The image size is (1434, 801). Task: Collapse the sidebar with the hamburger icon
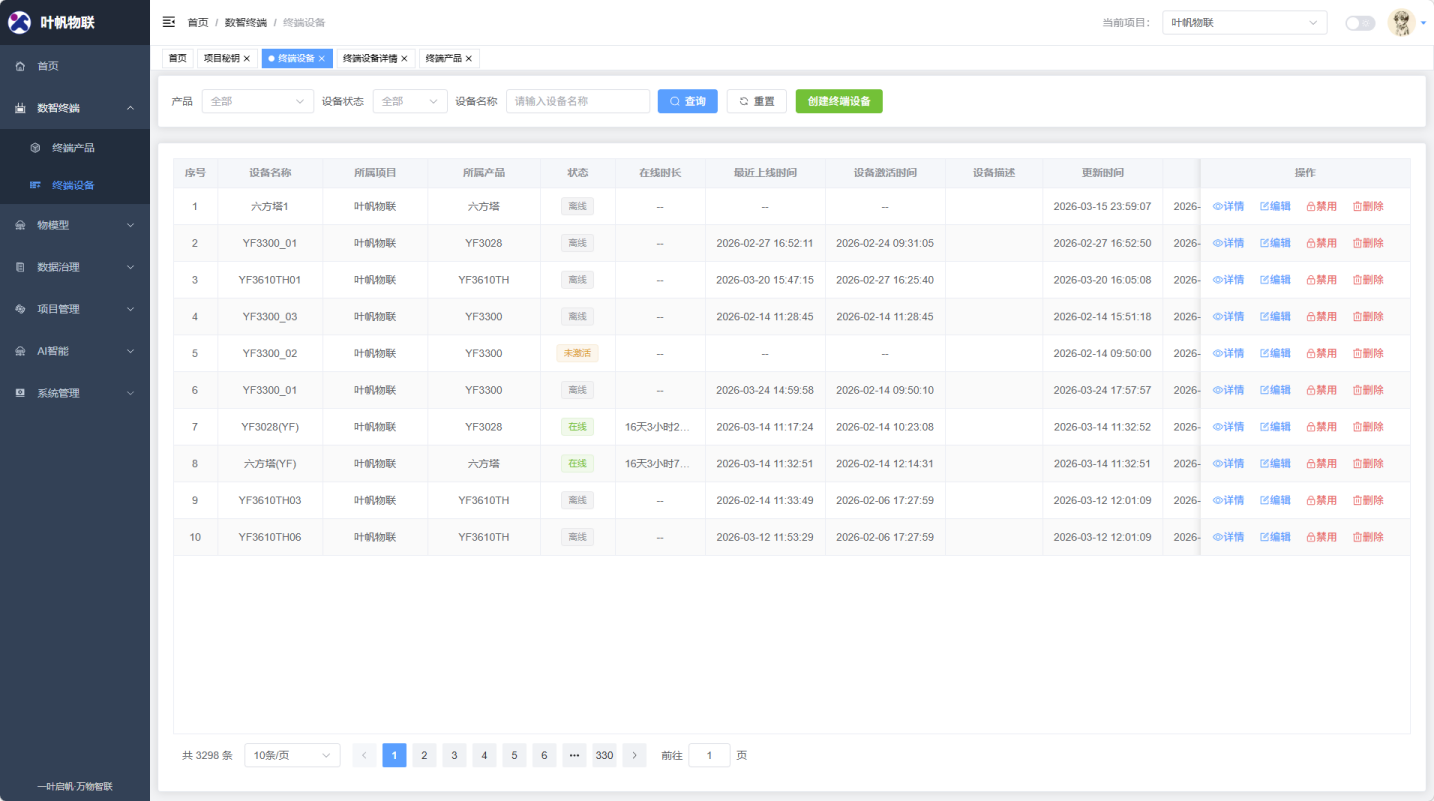[169, 22]
